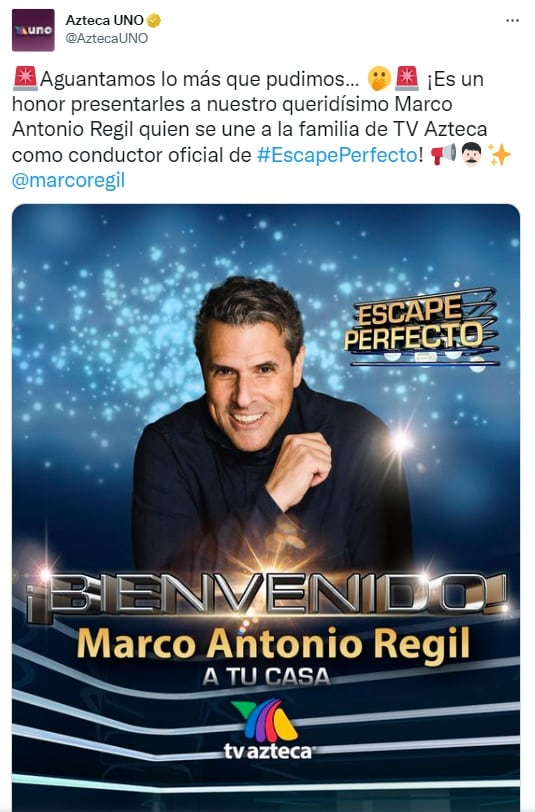Open the @marcoregil mention
This screenshot has width=535, height=812.
(68, 180)
